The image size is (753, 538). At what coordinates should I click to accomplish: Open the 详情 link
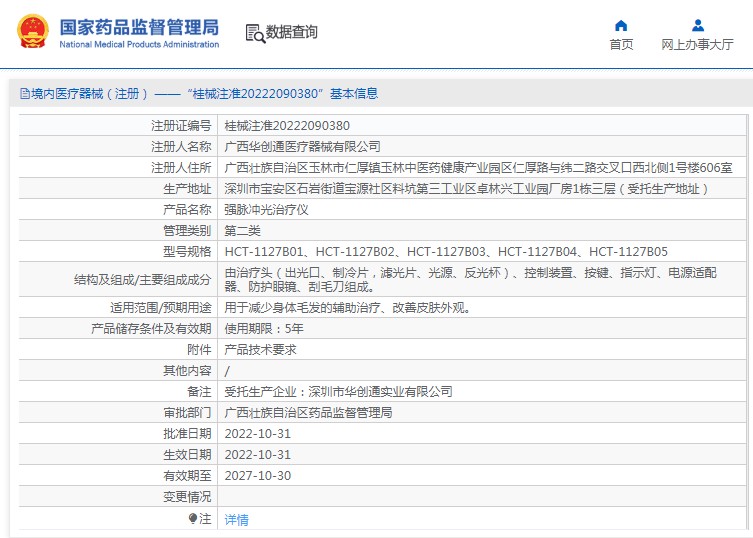(x=237, y=519)
